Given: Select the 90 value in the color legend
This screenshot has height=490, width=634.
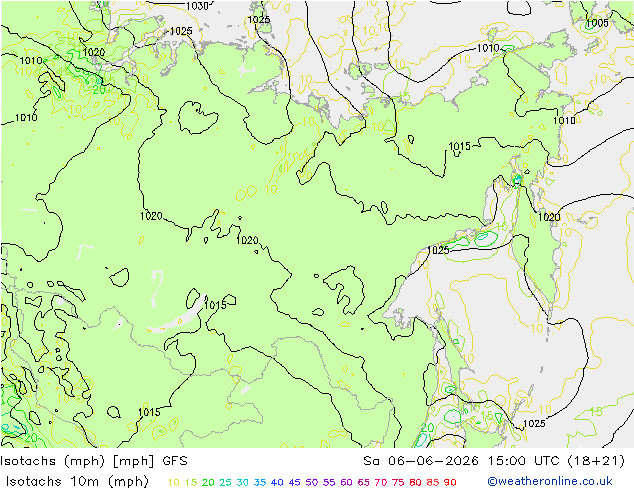Looking at the screenshot, I should [450, 482].
